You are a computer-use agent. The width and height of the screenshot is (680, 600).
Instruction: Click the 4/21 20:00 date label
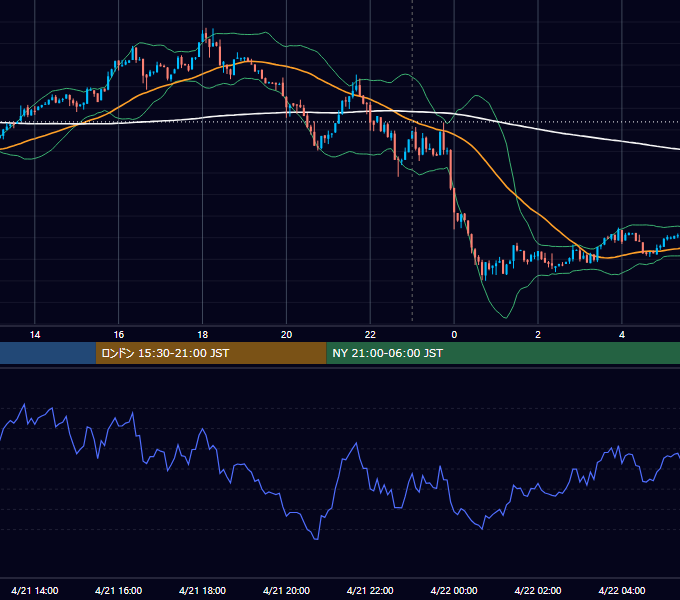click(286, 590)
